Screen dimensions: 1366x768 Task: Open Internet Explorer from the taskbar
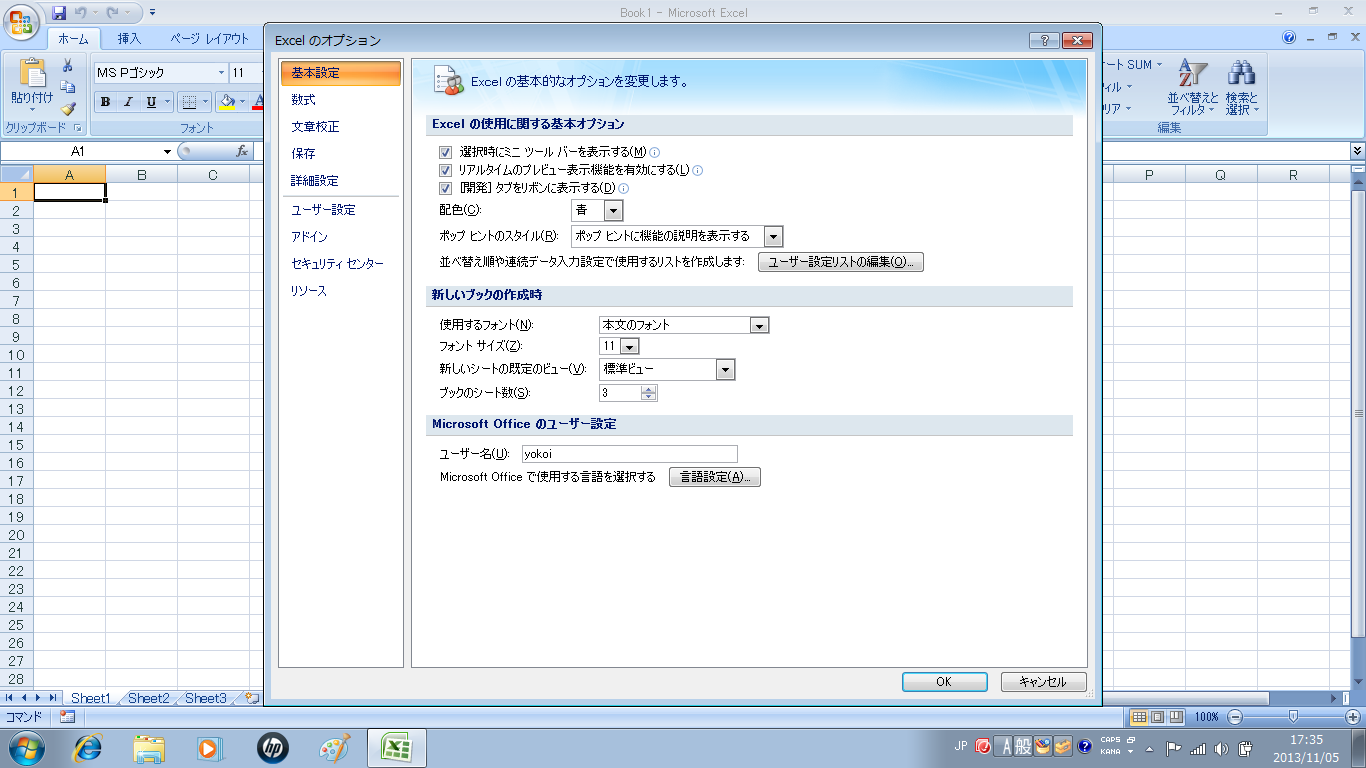[89, 747]
